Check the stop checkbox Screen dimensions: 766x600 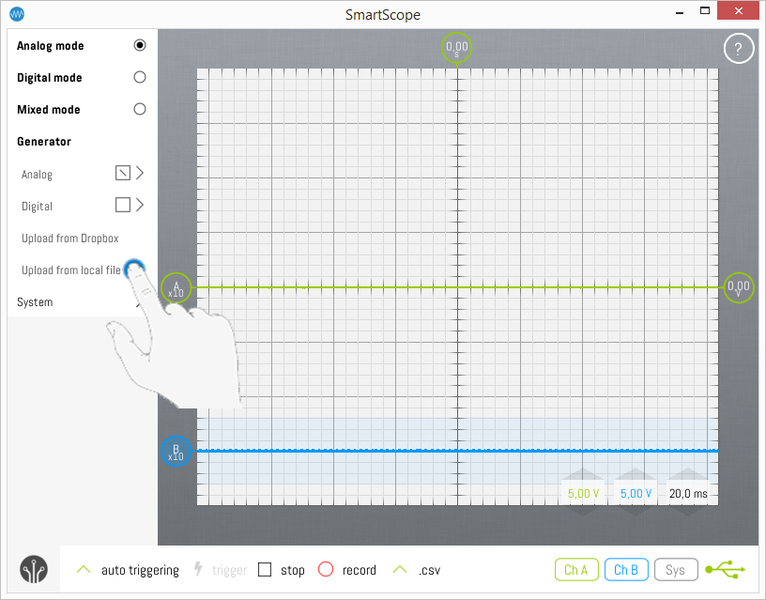(265, 570)
